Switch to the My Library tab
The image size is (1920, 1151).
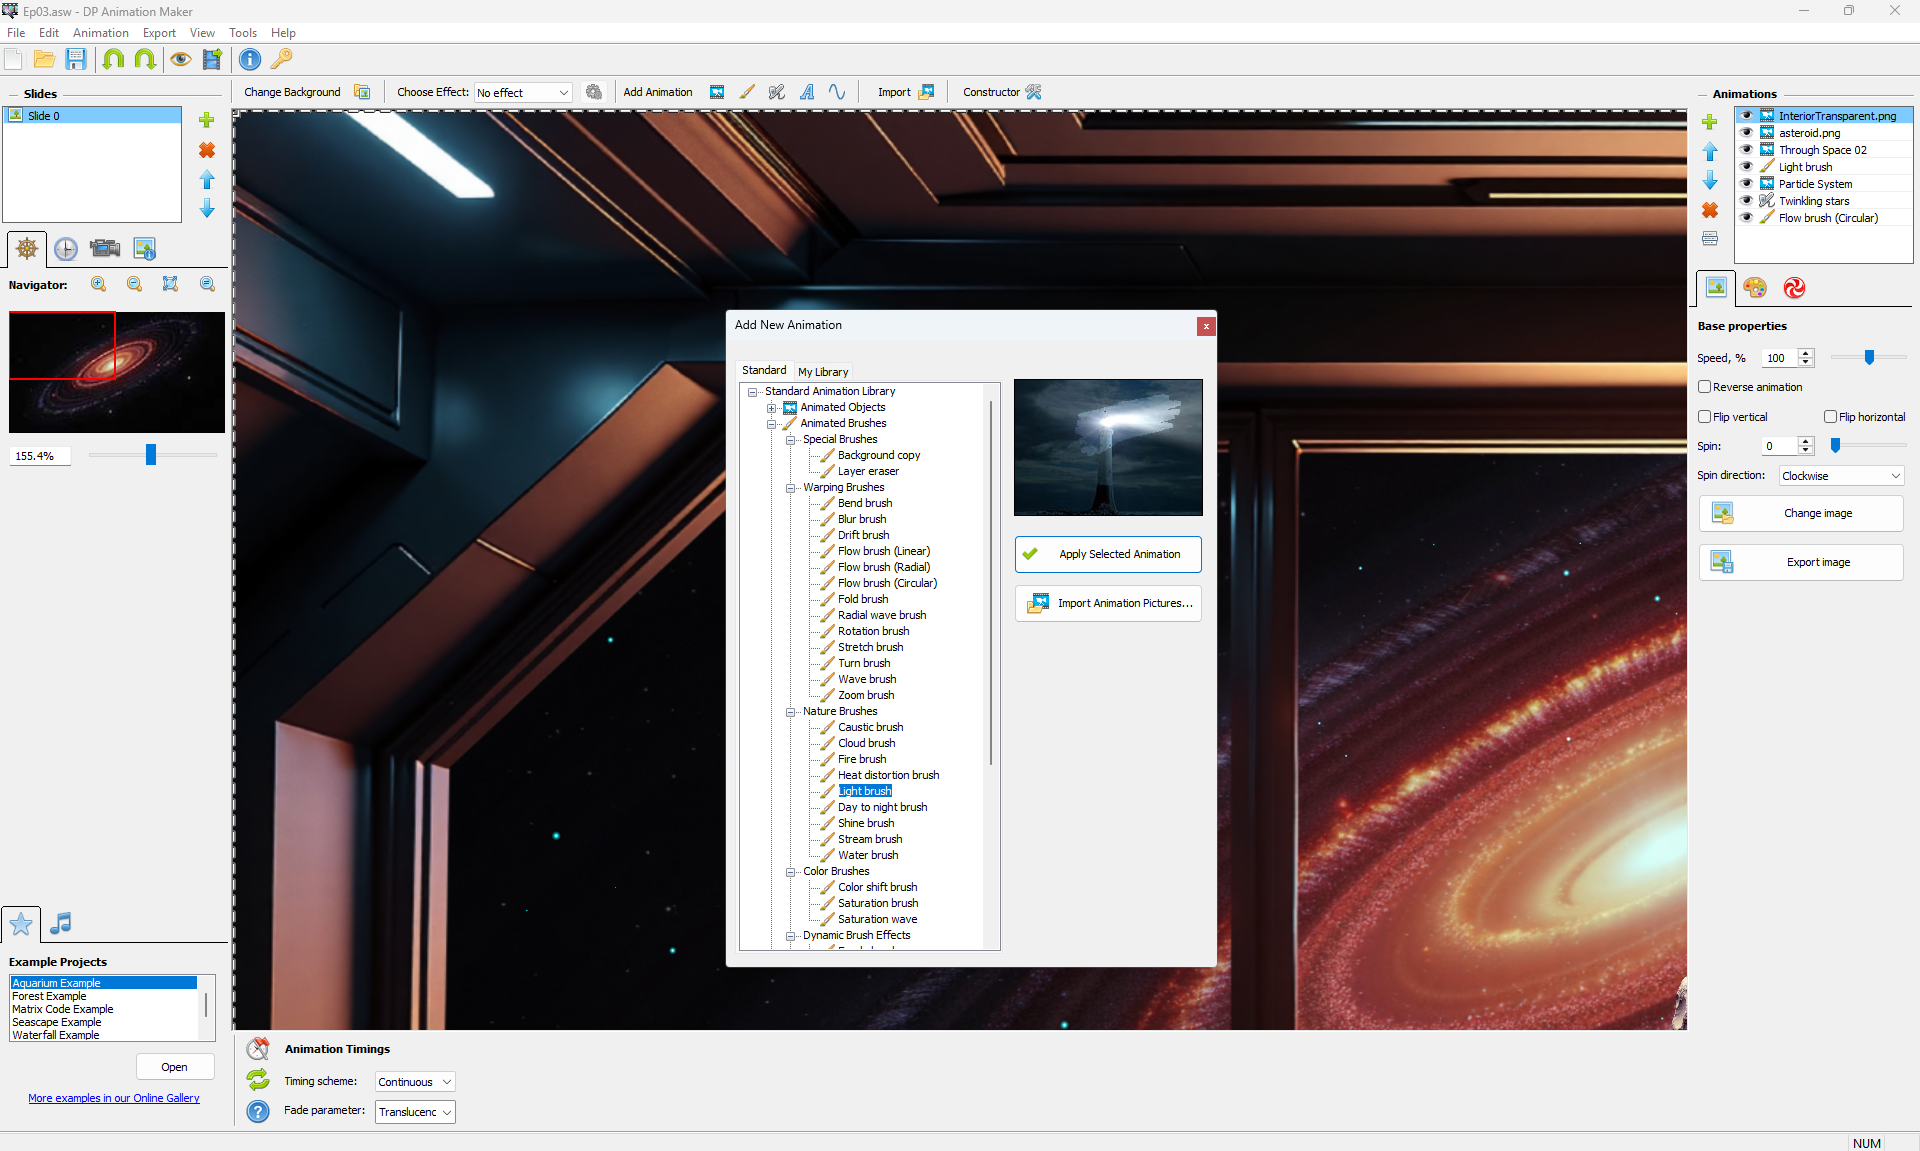pyautogui.click(x=822, y=372)
